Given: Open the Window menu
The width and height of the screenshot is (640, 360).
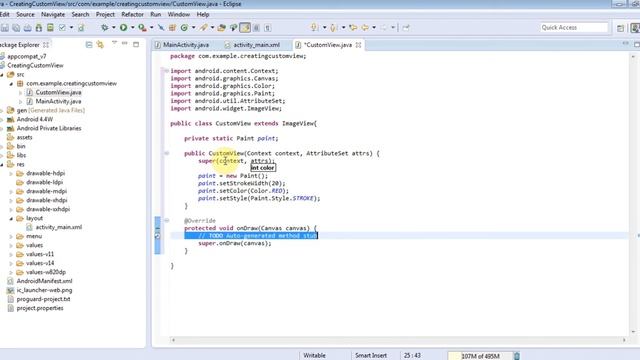Looking at the screenshot, I should (x=179, y=14).
